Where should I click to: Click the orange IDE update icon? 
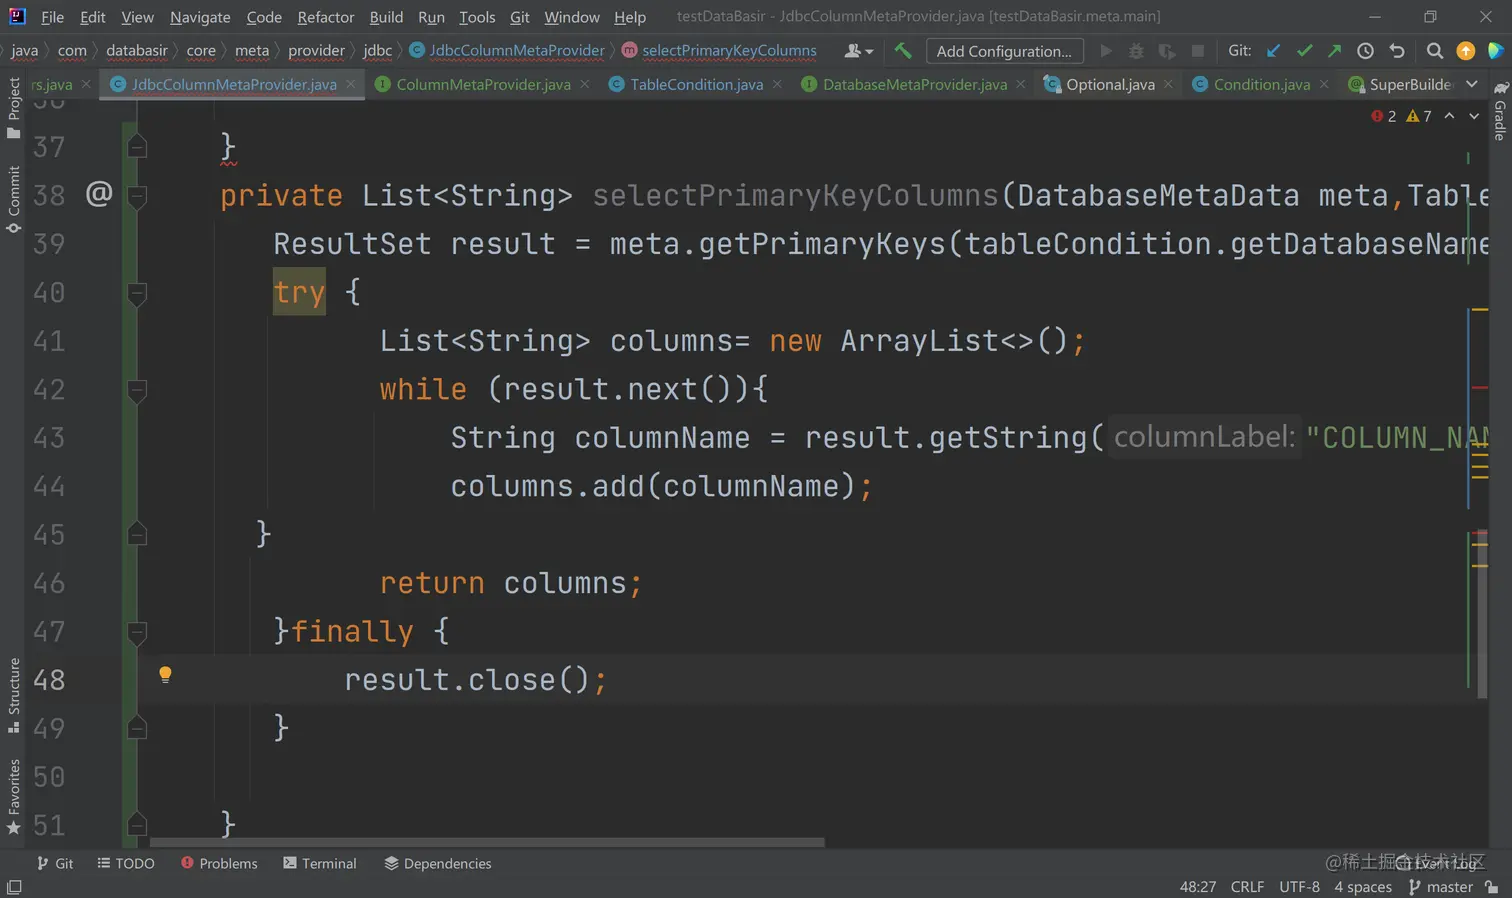[x=1465, y=51]
